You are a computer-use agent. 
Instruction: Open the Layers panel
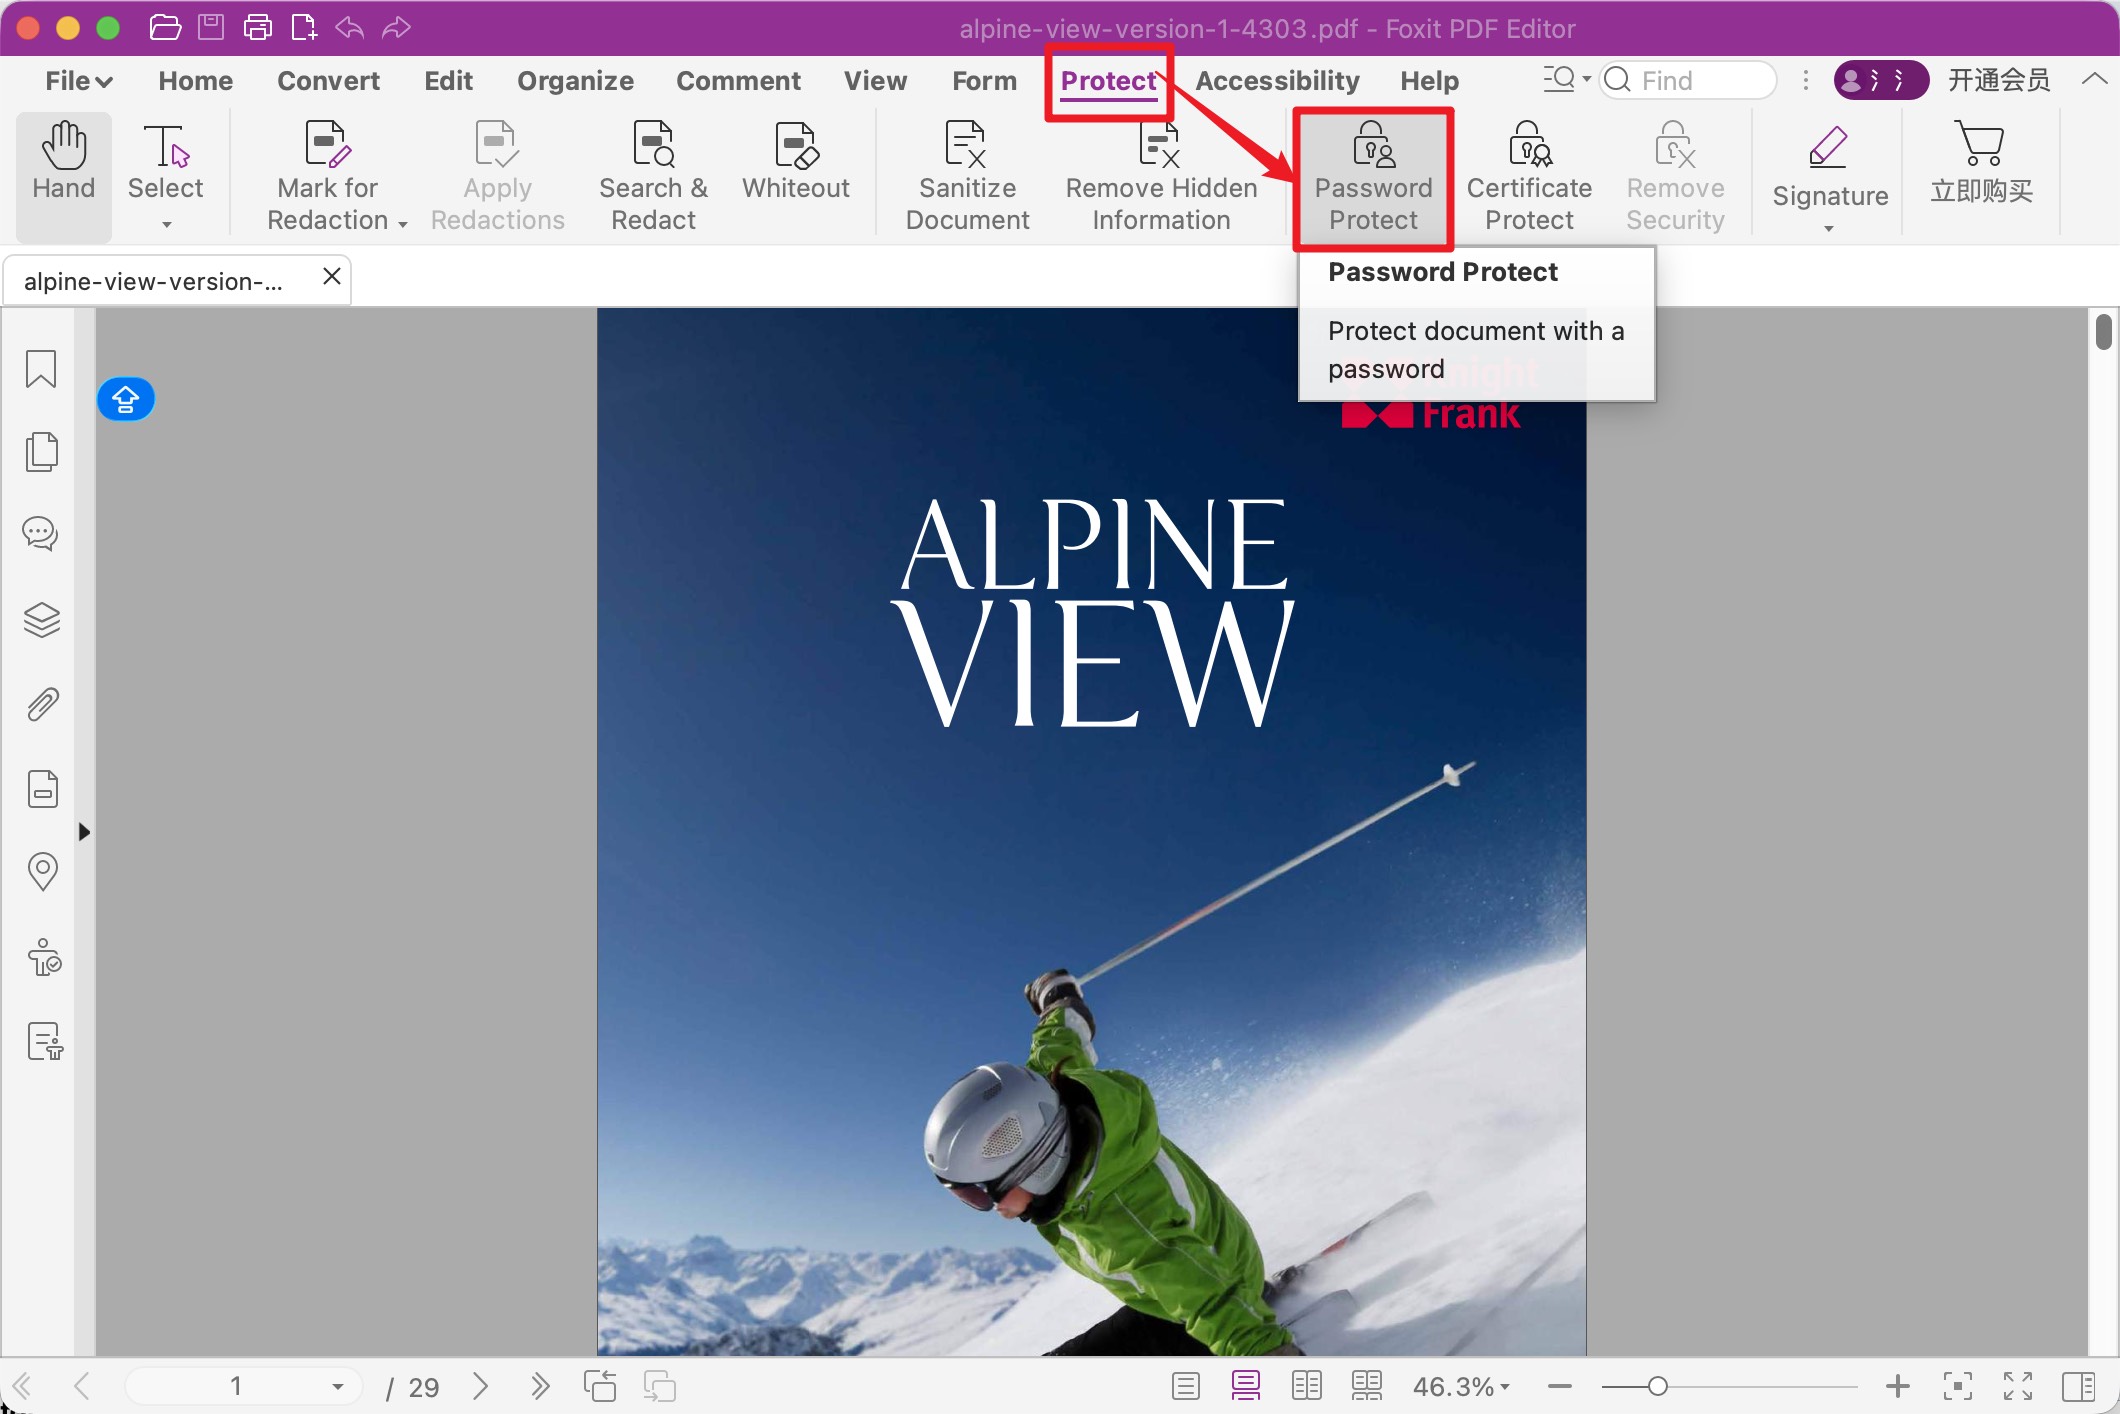coord(41,620)
